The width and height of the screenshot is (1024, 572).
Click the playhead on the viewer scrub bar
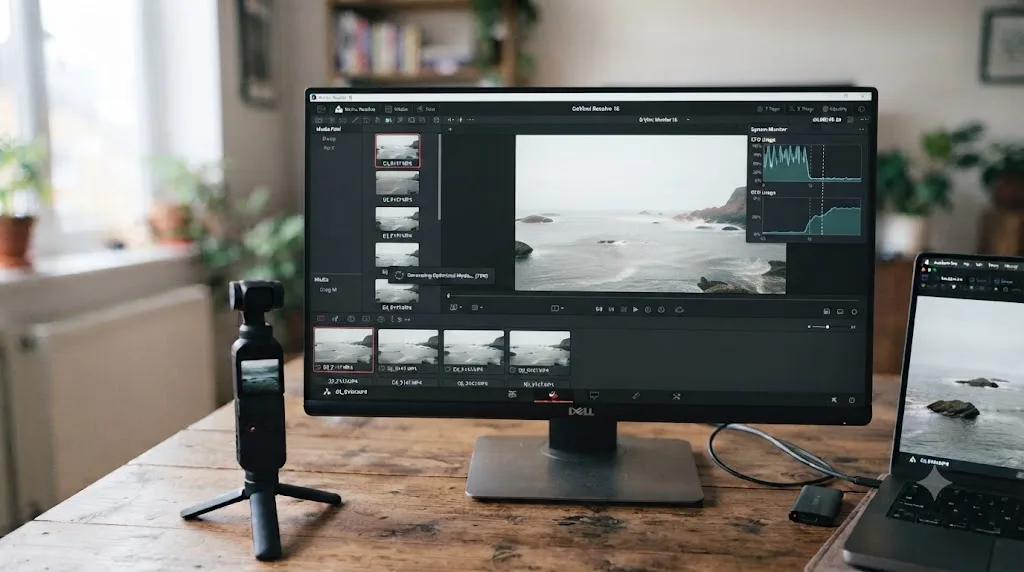(x=449, y=296)
